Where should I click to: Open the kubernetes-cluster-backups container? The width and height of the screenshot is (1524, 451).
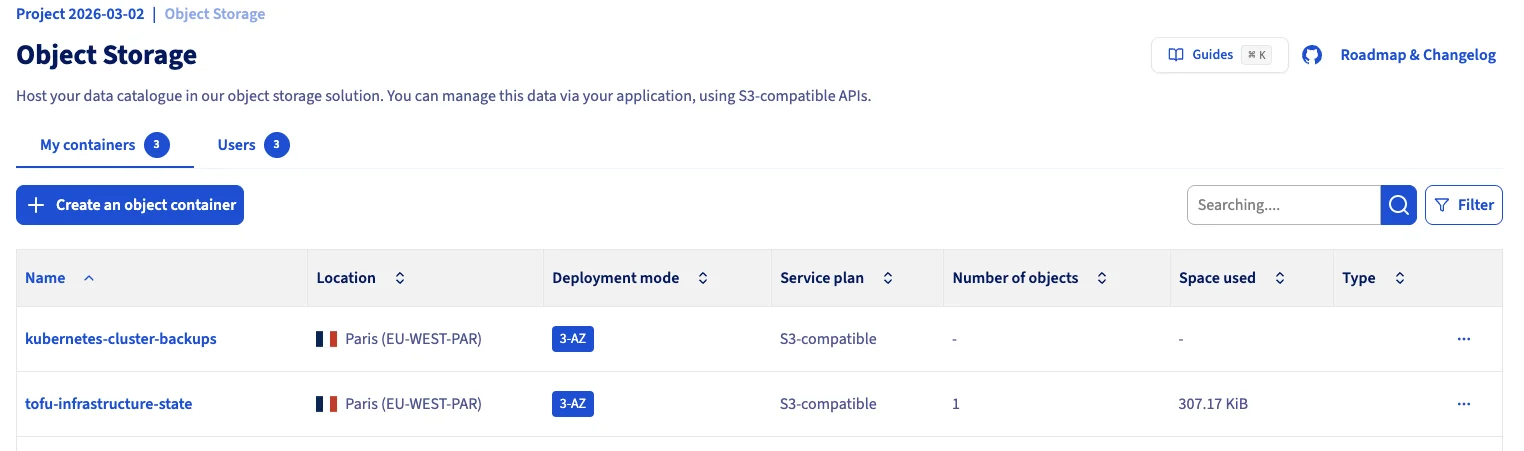[121, 339]
